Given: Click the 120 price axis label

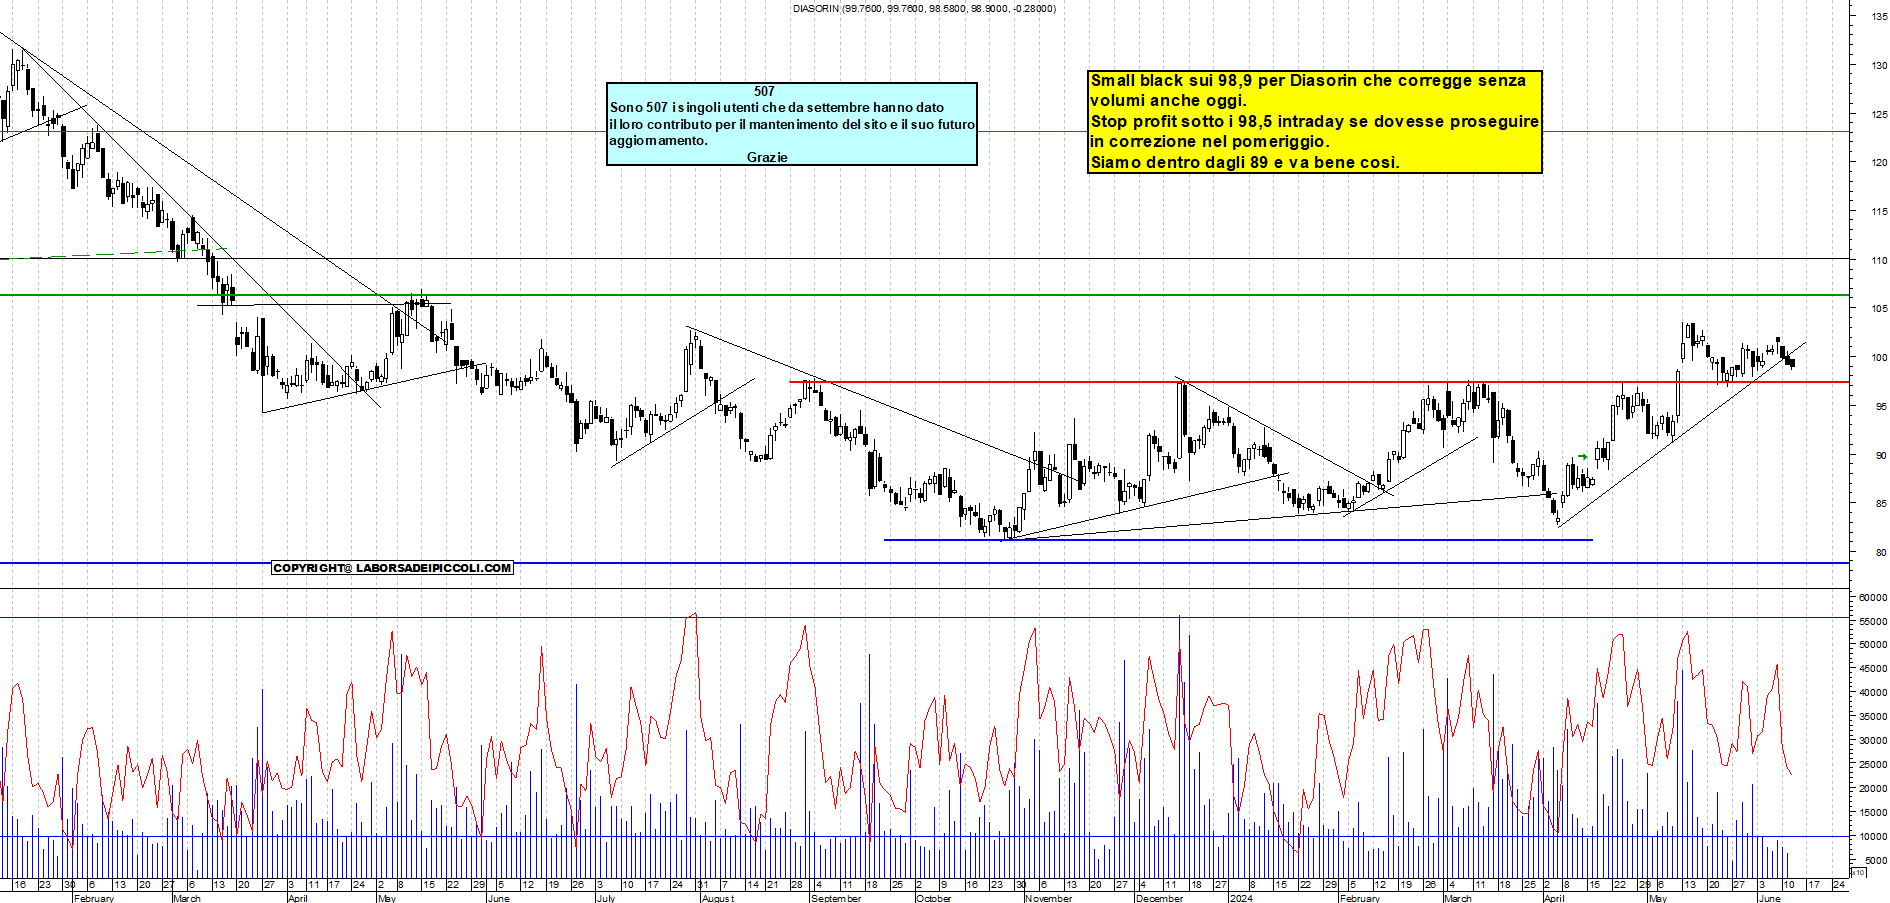Looking at the screenshot, I should tap(1880, 162).
